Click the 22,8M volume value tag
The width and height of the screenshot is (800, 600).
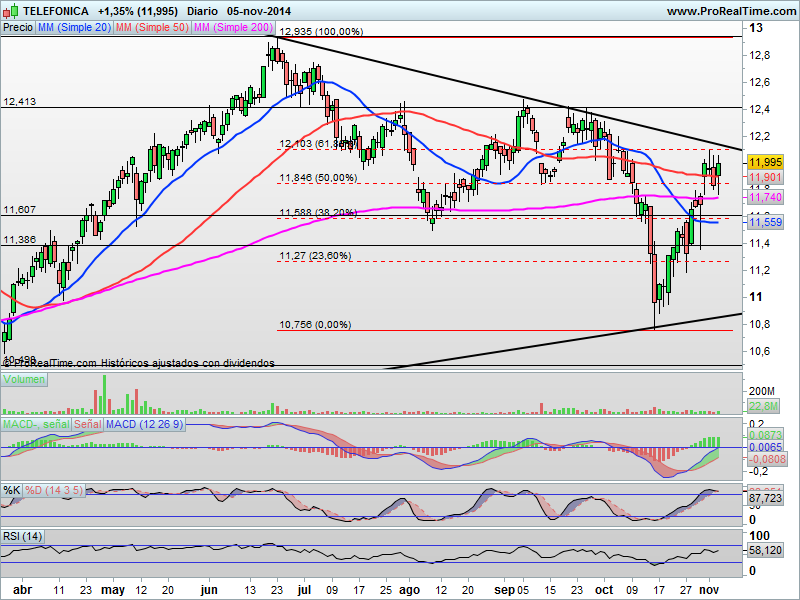[763, 406]
